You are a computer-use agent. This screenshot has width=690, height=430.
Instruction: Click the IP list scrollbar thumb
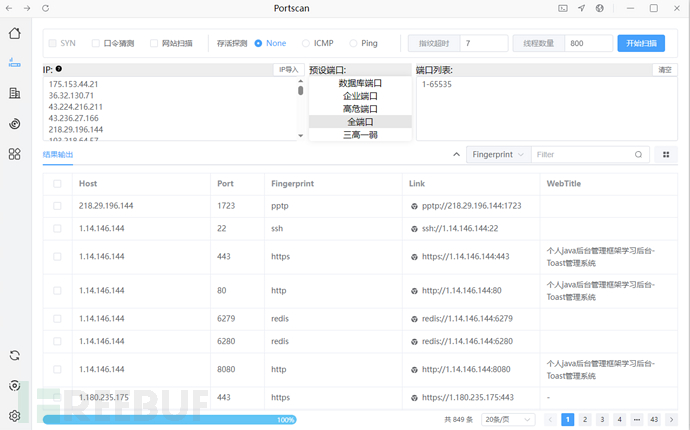click(301, 90)
